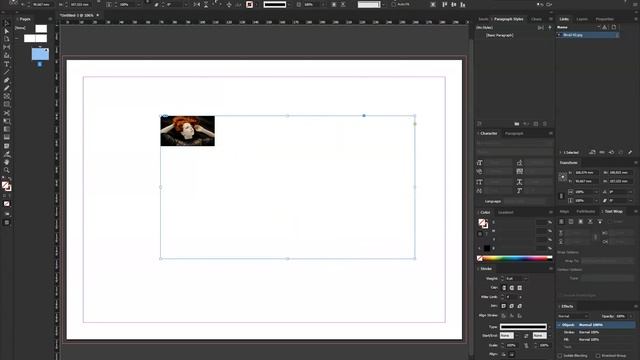This screenshot has width=640, height=360.
Task: Select the Eyedropper tool
Action: (7, 154)
